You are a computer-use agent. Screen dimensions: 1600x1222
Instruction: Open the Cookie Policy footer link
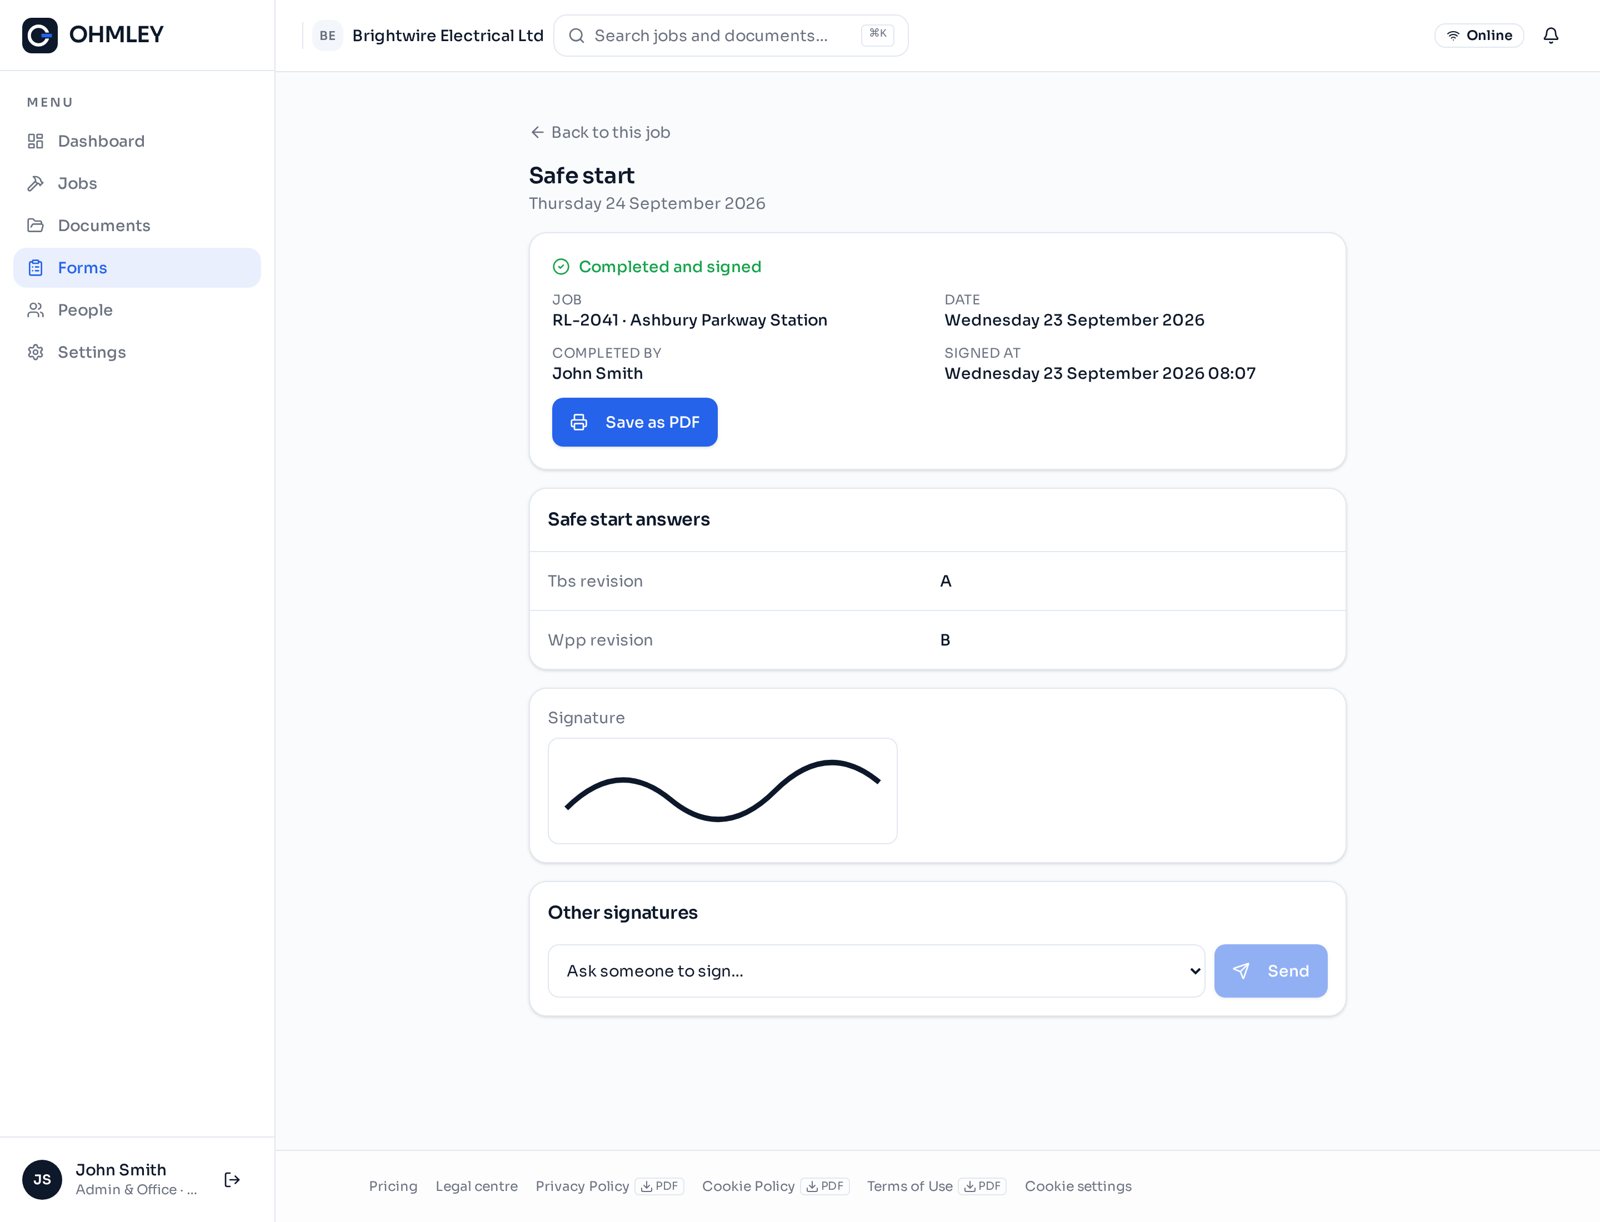coord(748,1186)
